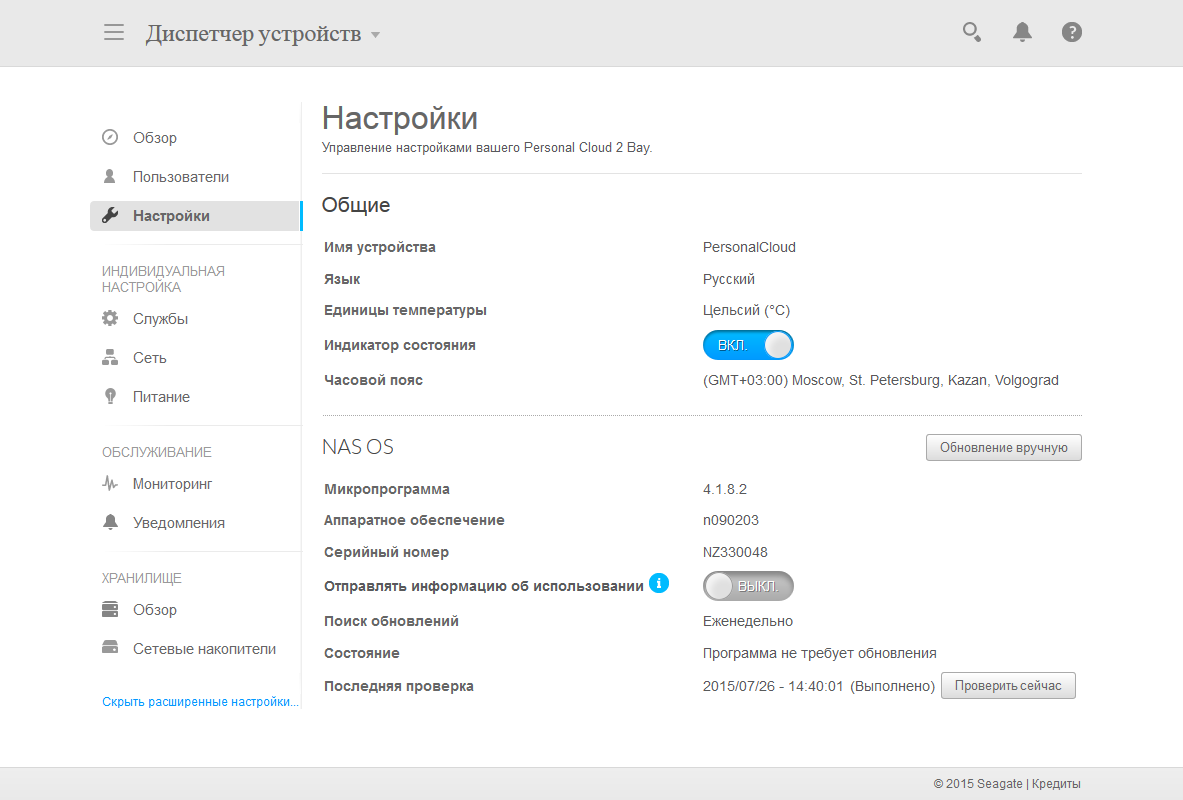The width and height of the screenshot is (1183, 800).
Task: Click the Настройки wrench icon
Action: pyautogui.click(x=110, y=216)
